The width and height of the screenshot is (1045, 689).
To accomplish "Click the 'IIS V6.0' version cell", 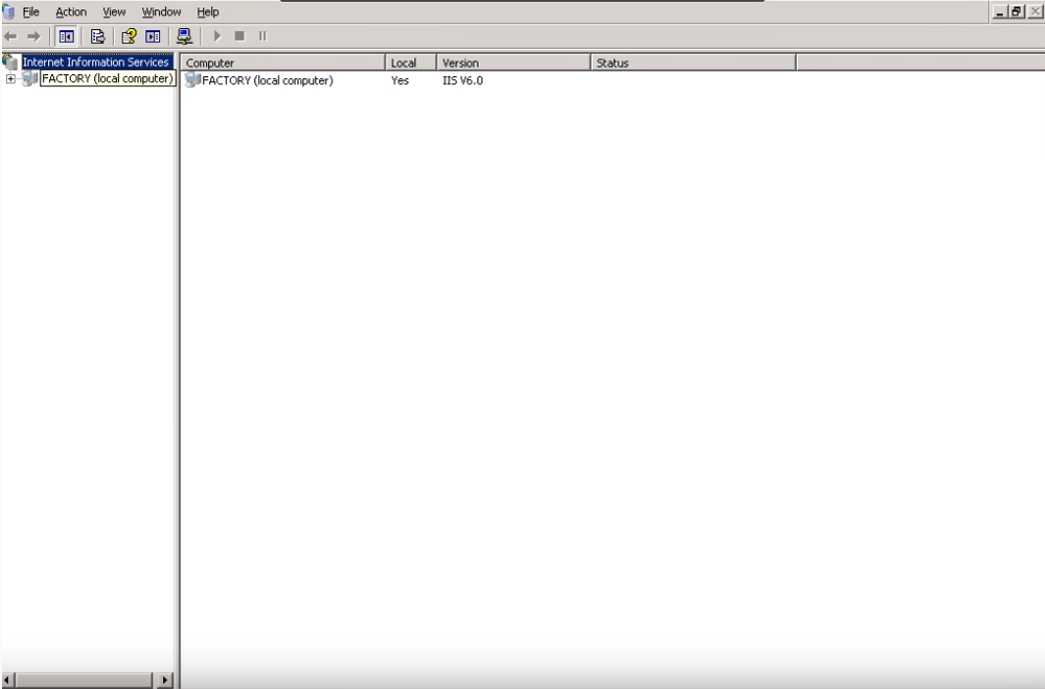I will tap(463, 81).
